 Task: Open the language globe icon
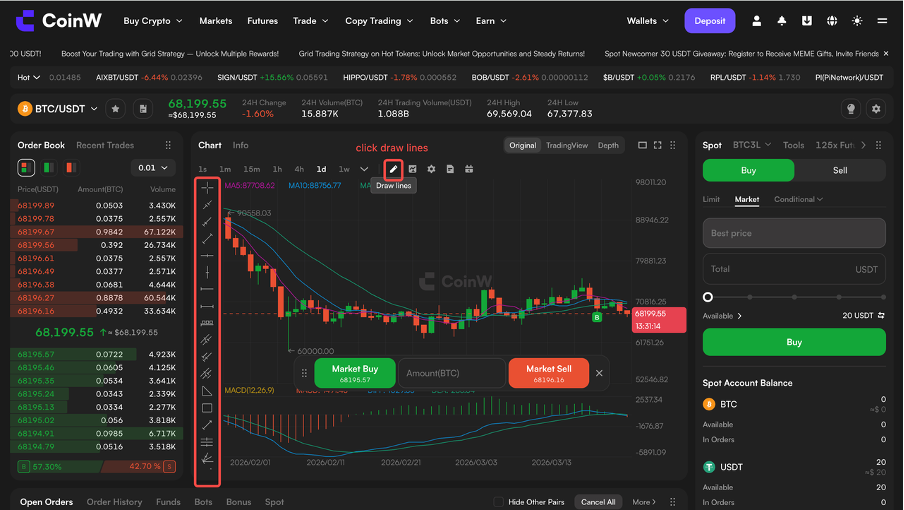click(832, 21)
